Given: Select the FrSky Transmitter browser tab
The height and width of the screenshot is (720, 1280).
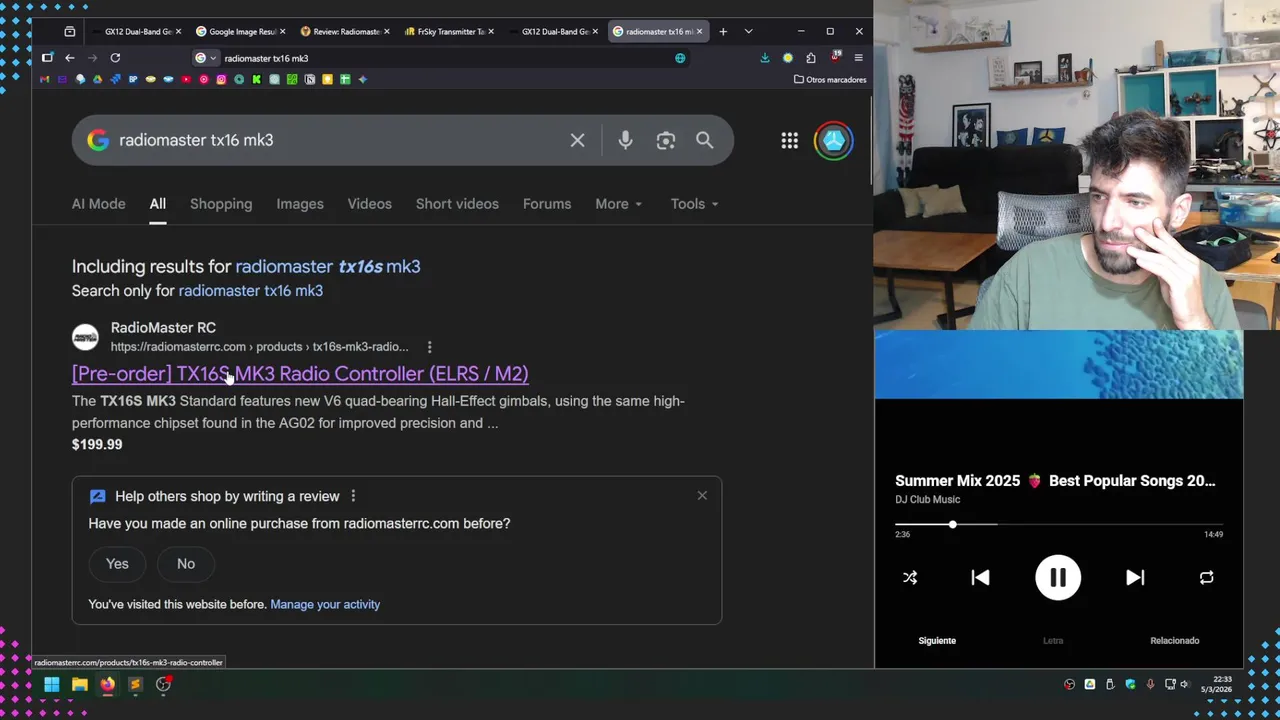Looking at the screenshot, I should pyautogui.click(x=449, y=31).
